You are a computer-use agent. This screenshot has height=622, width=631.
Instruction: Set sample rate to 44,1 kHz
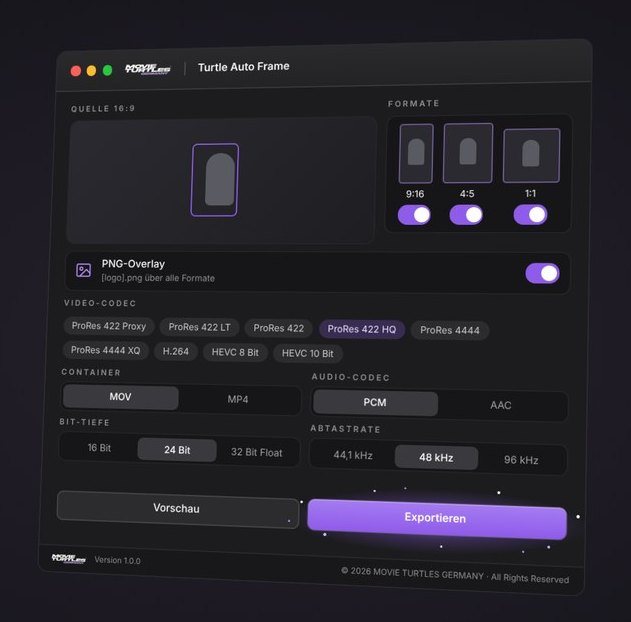click(353, 455)
